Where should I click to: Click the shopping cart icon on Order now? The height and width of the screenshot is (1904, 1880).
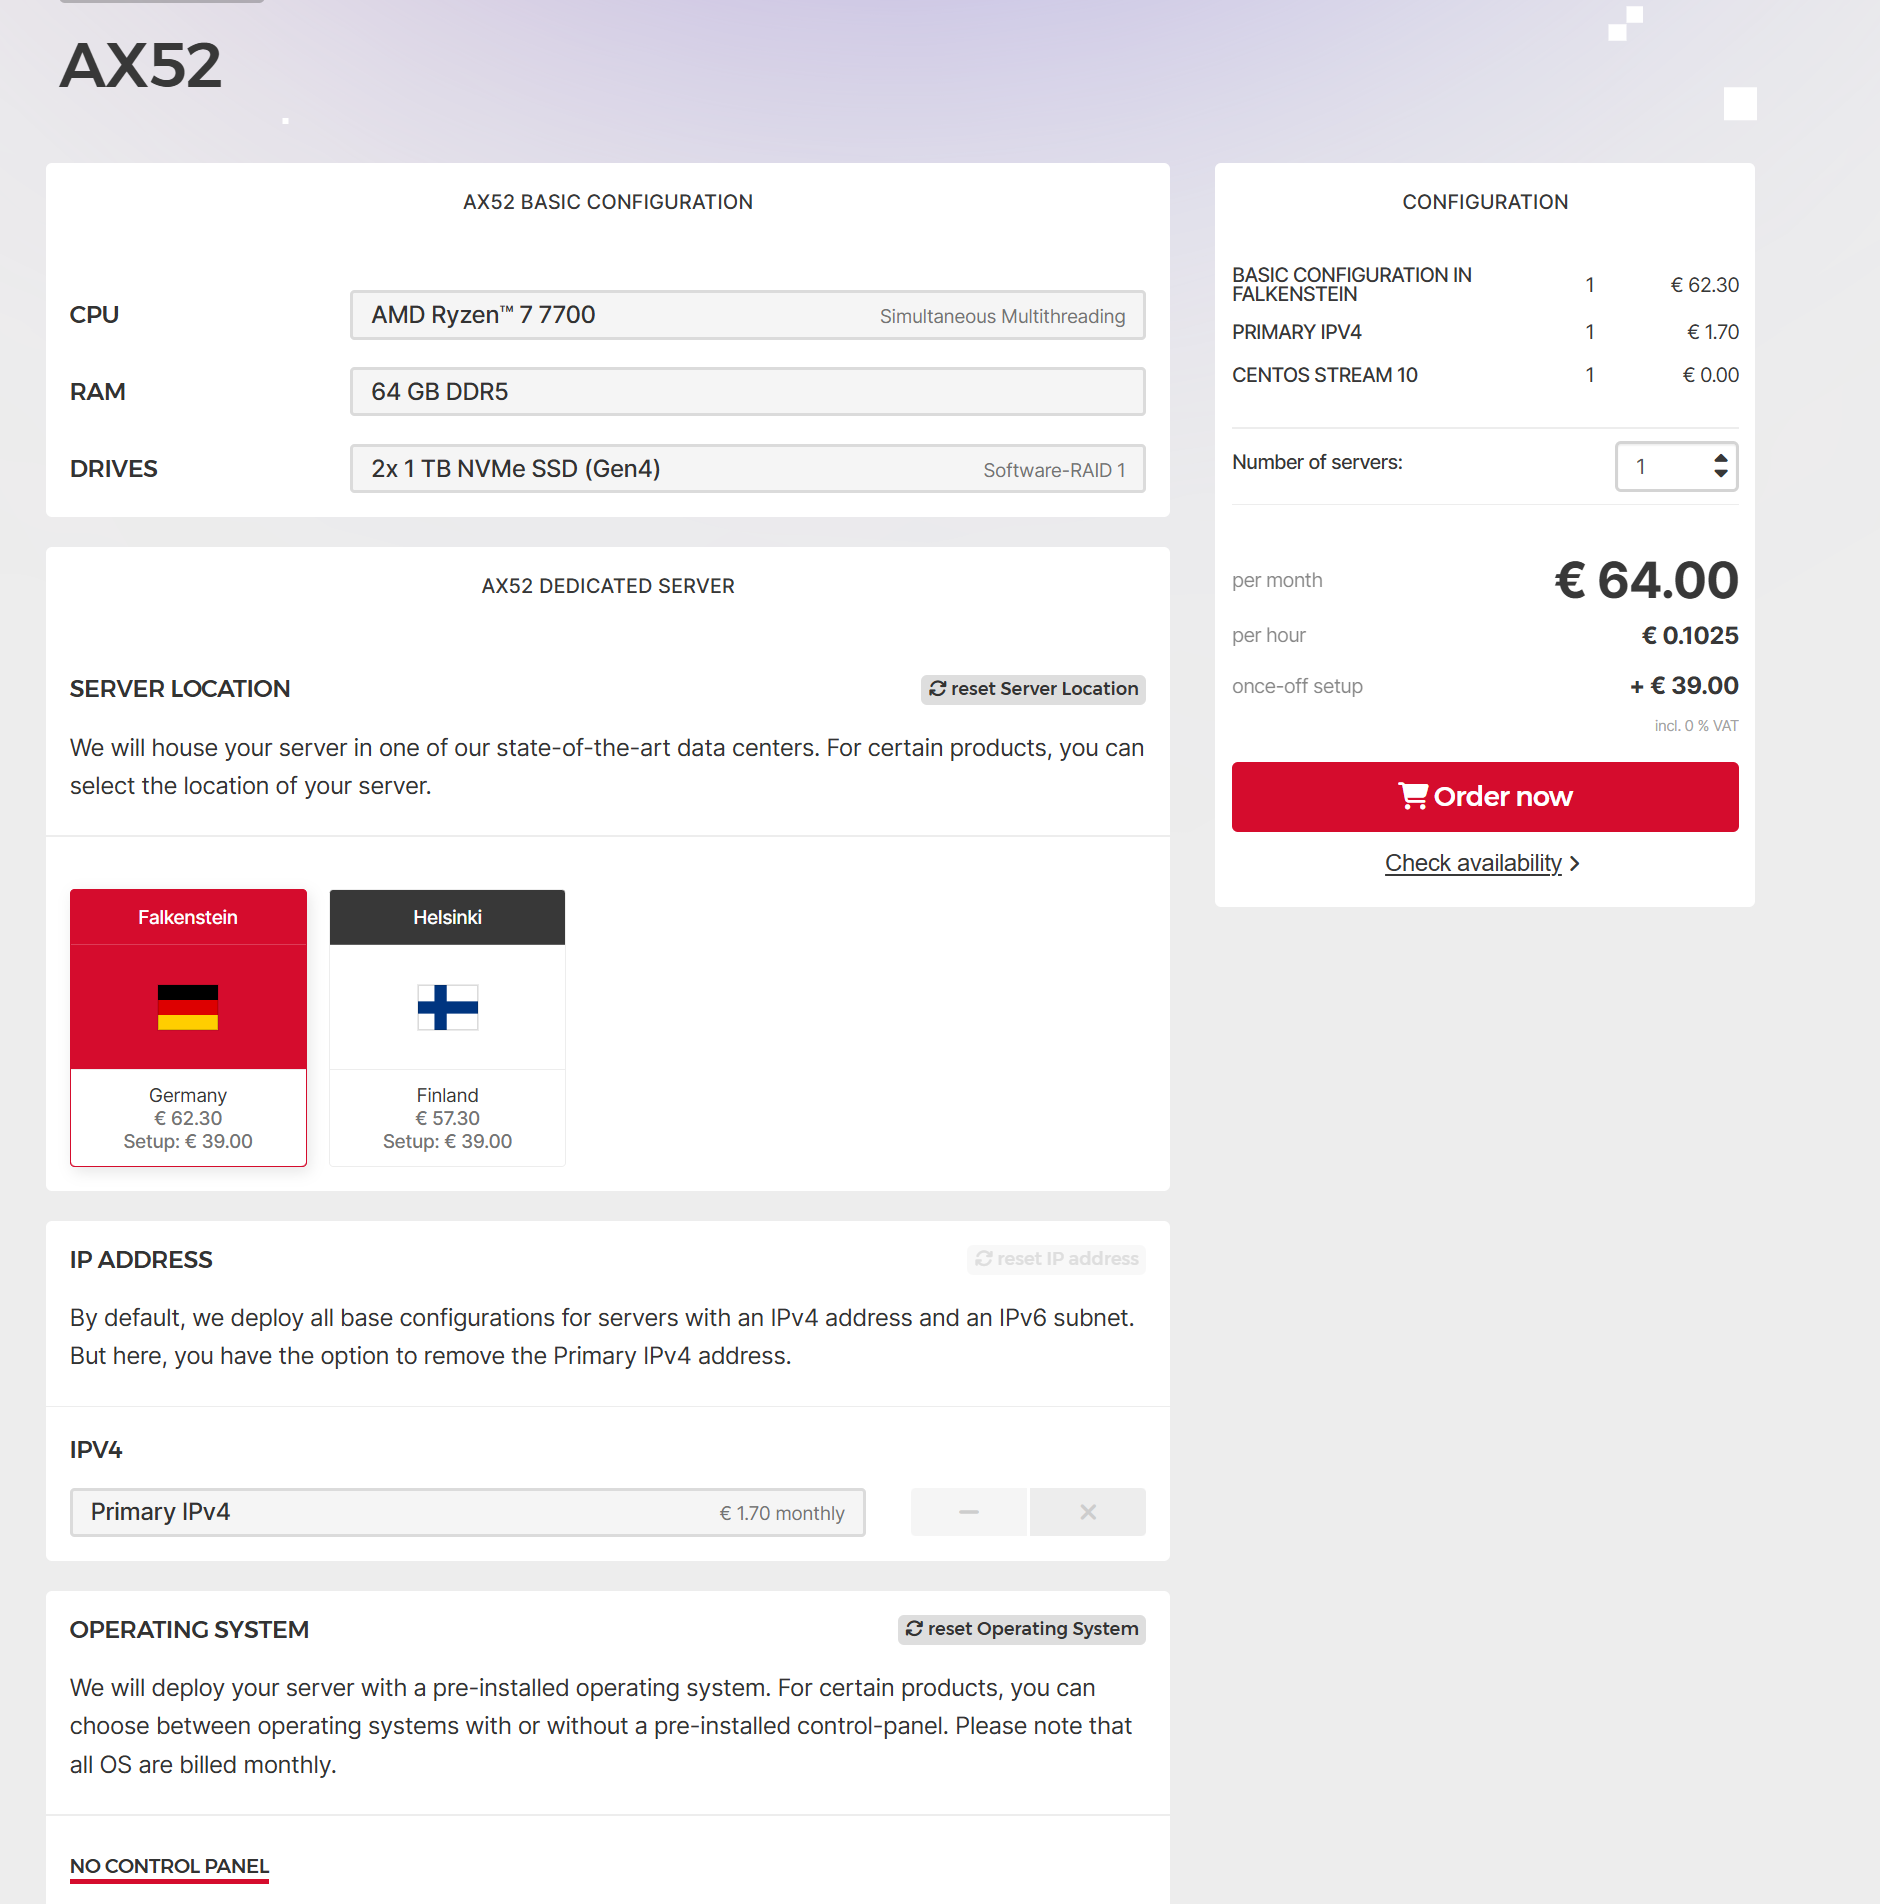pos(1413,796)
